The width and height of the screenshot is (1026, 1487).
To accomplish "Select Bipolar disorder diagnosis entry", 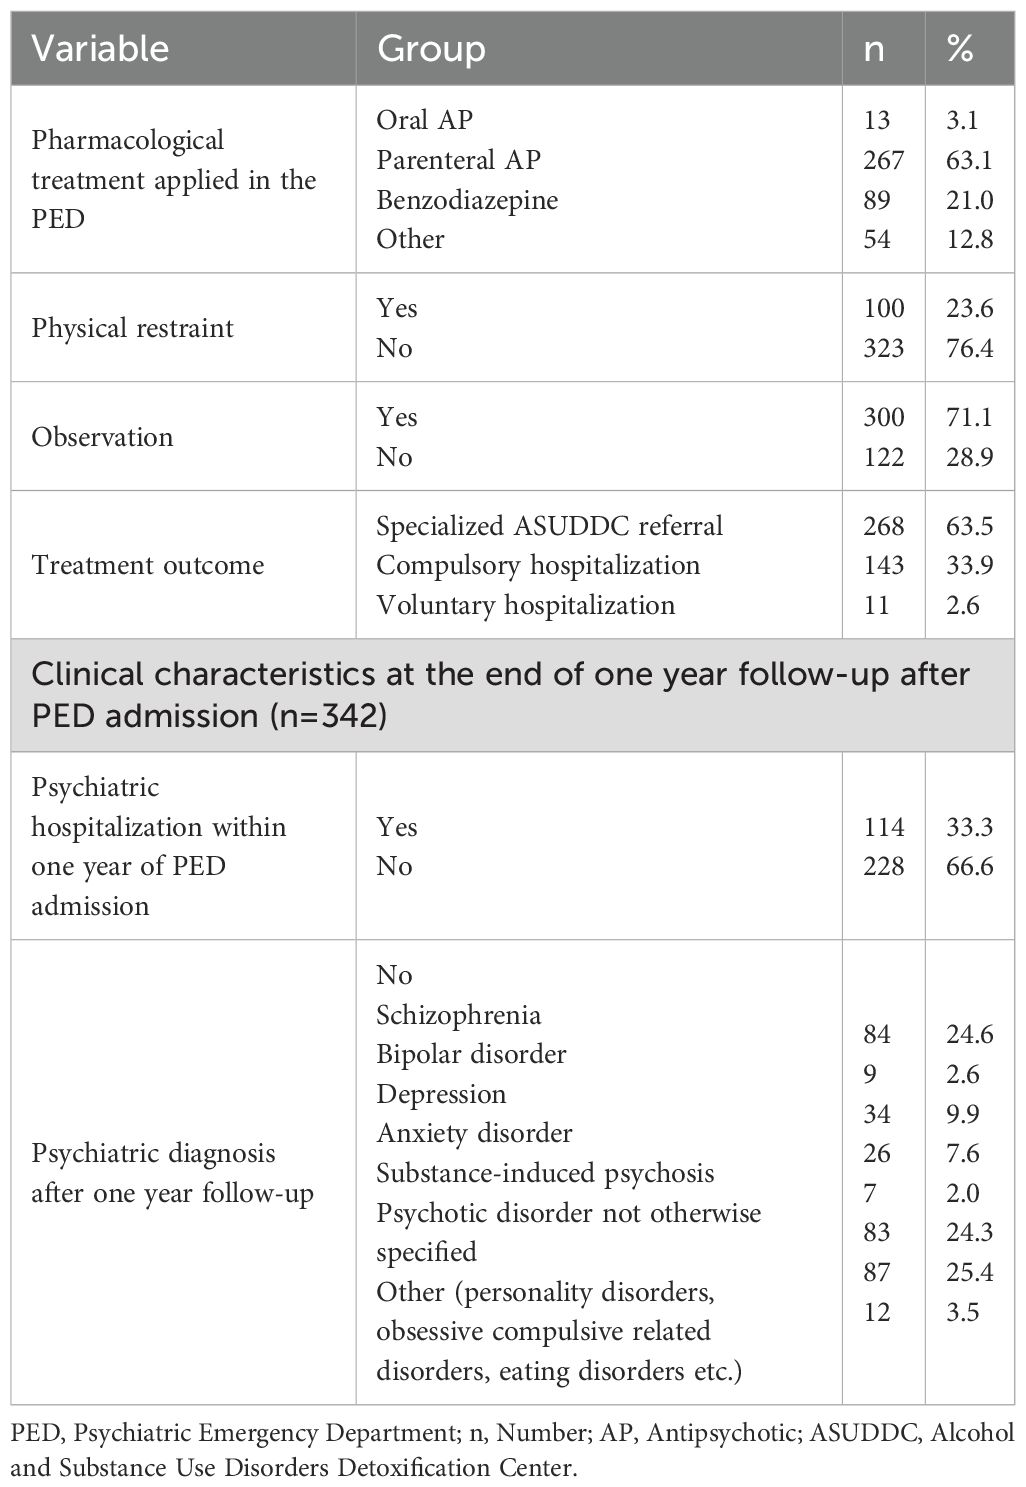I will (x=471, y=1054).
